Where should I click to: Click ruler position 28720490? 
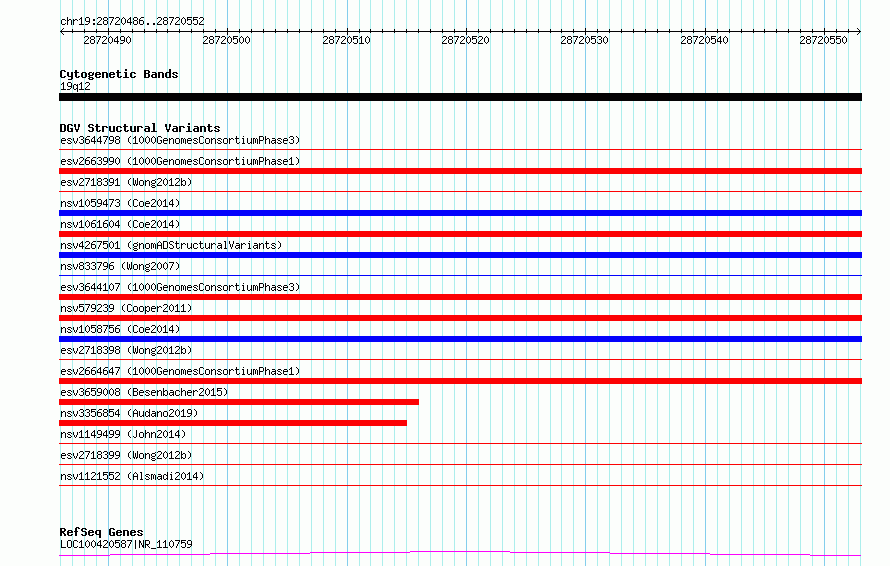[107, 40]
